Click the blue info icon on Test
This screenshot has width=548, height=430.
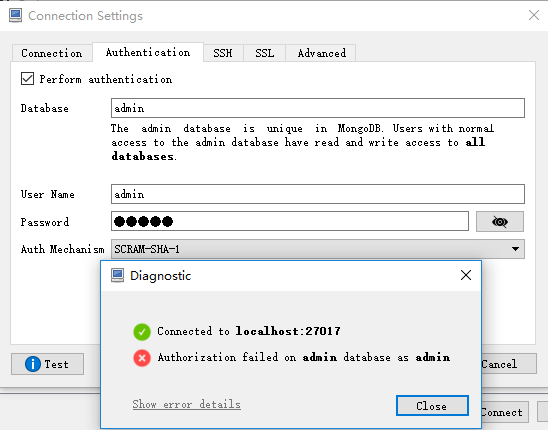point(33,364)
